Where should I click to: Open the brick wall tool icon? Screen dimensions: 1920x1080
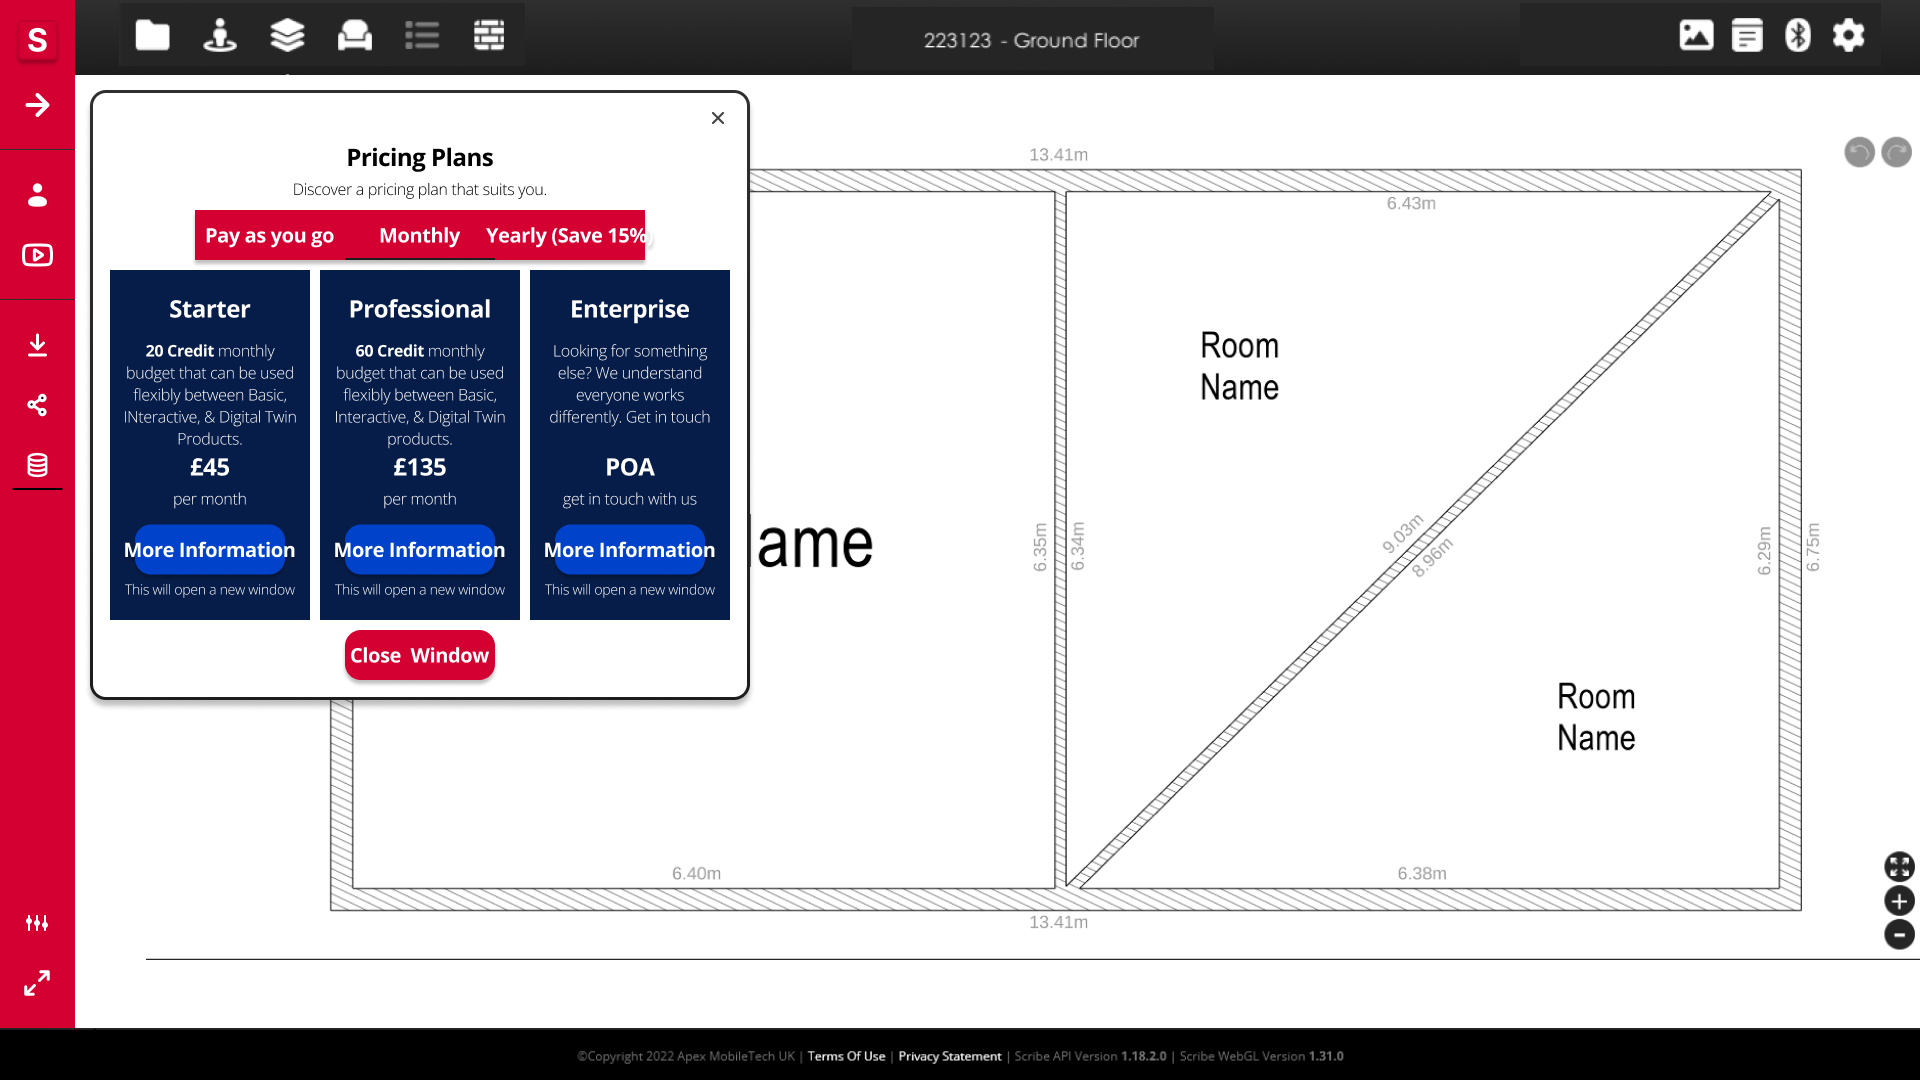click(x=489, y=36)
